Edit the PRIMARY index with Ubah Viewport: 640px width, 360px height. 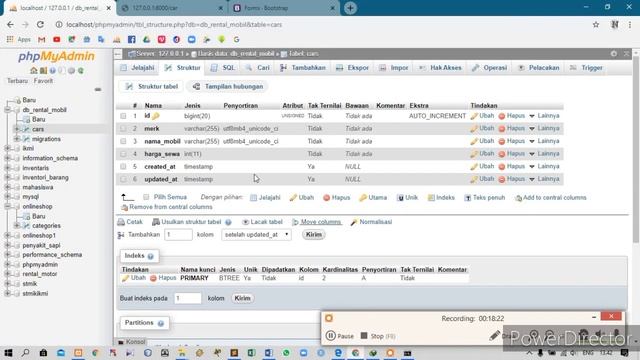click(x=134, y=278)
